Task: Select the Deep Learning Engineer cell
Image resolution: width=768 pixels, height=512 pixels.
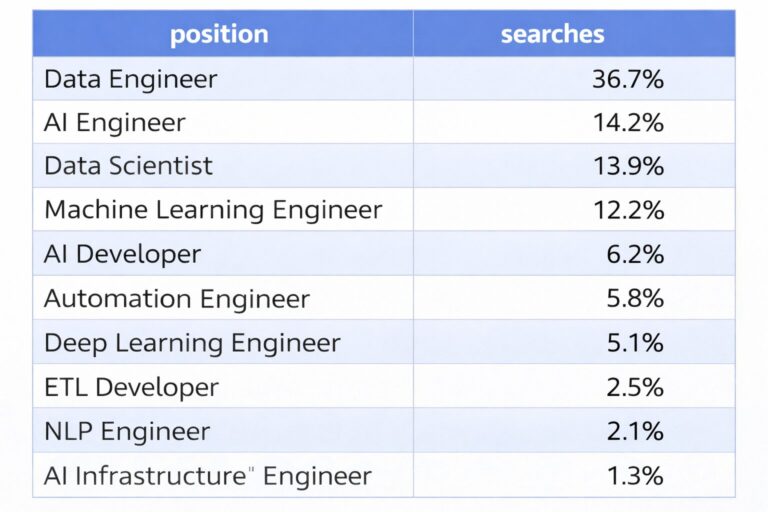Action: tap(192, 343)
